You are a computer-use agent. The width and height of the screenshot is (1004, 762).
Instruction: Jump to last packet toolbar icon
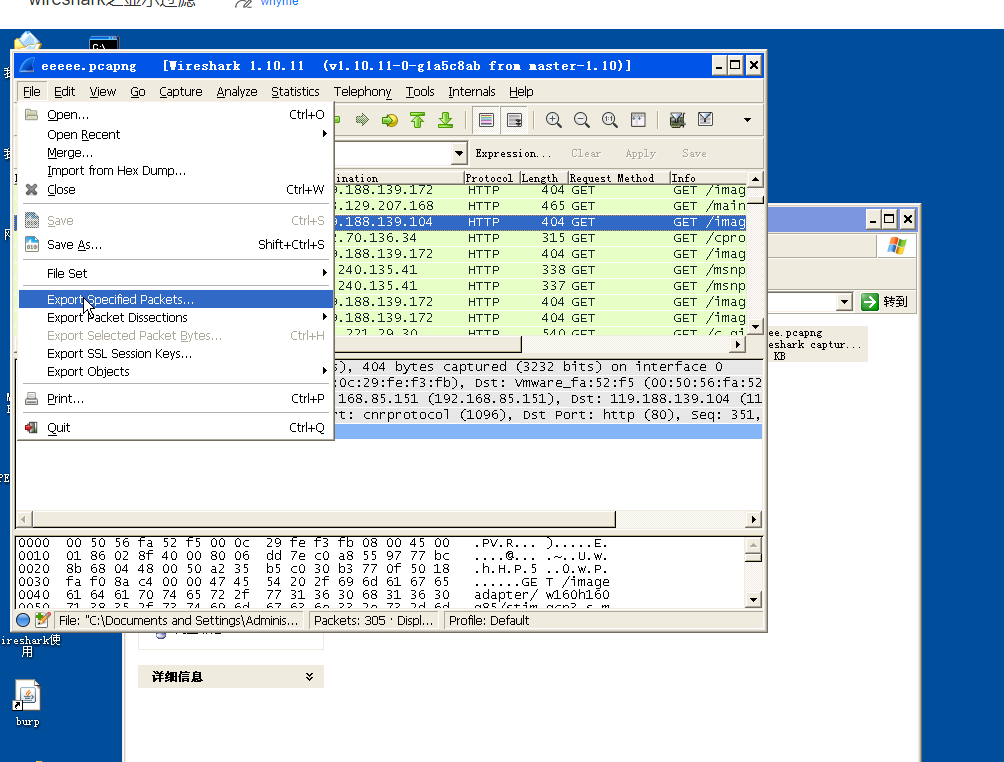click(x=446, y=120)
